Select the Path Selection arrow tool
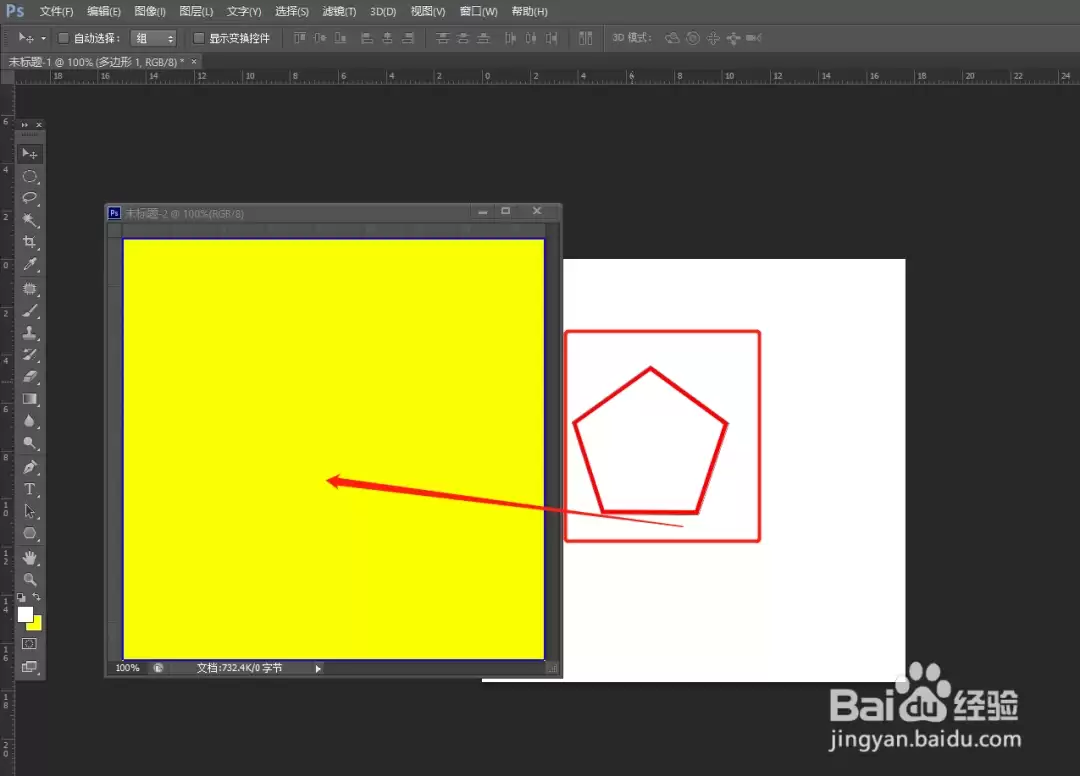 point(30,511)
